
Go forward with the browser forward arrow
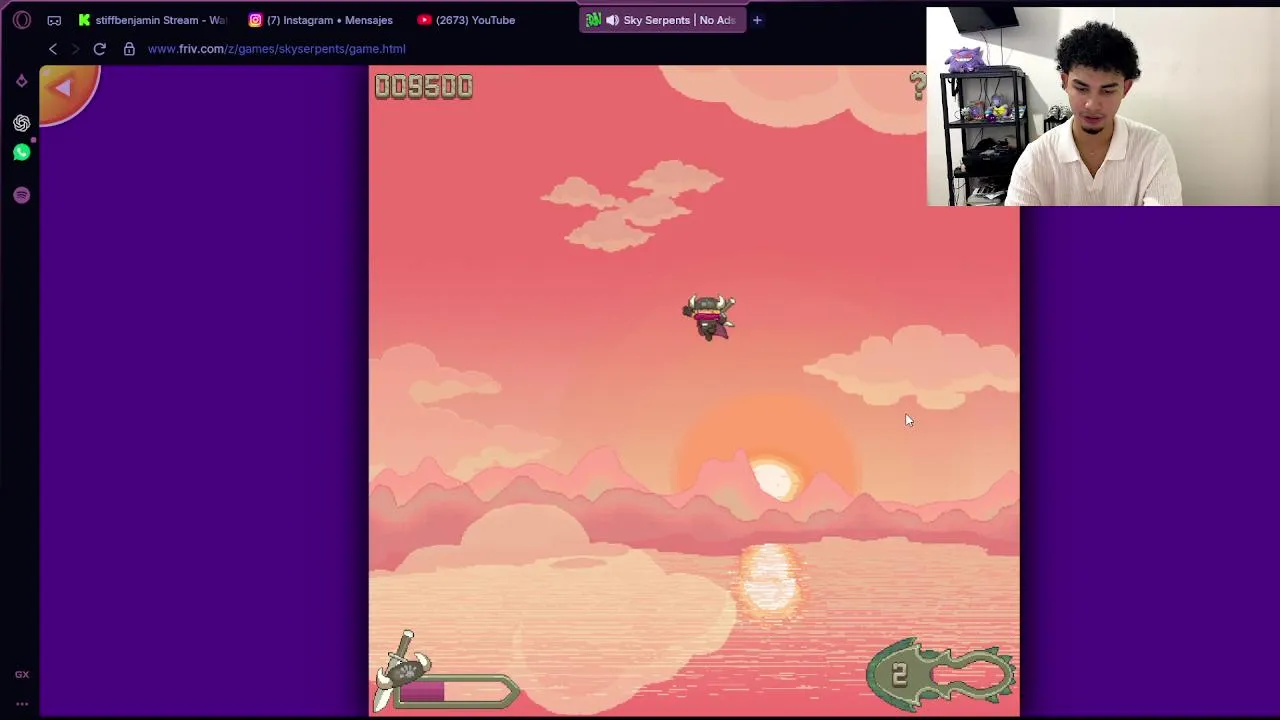coord(76,48)
